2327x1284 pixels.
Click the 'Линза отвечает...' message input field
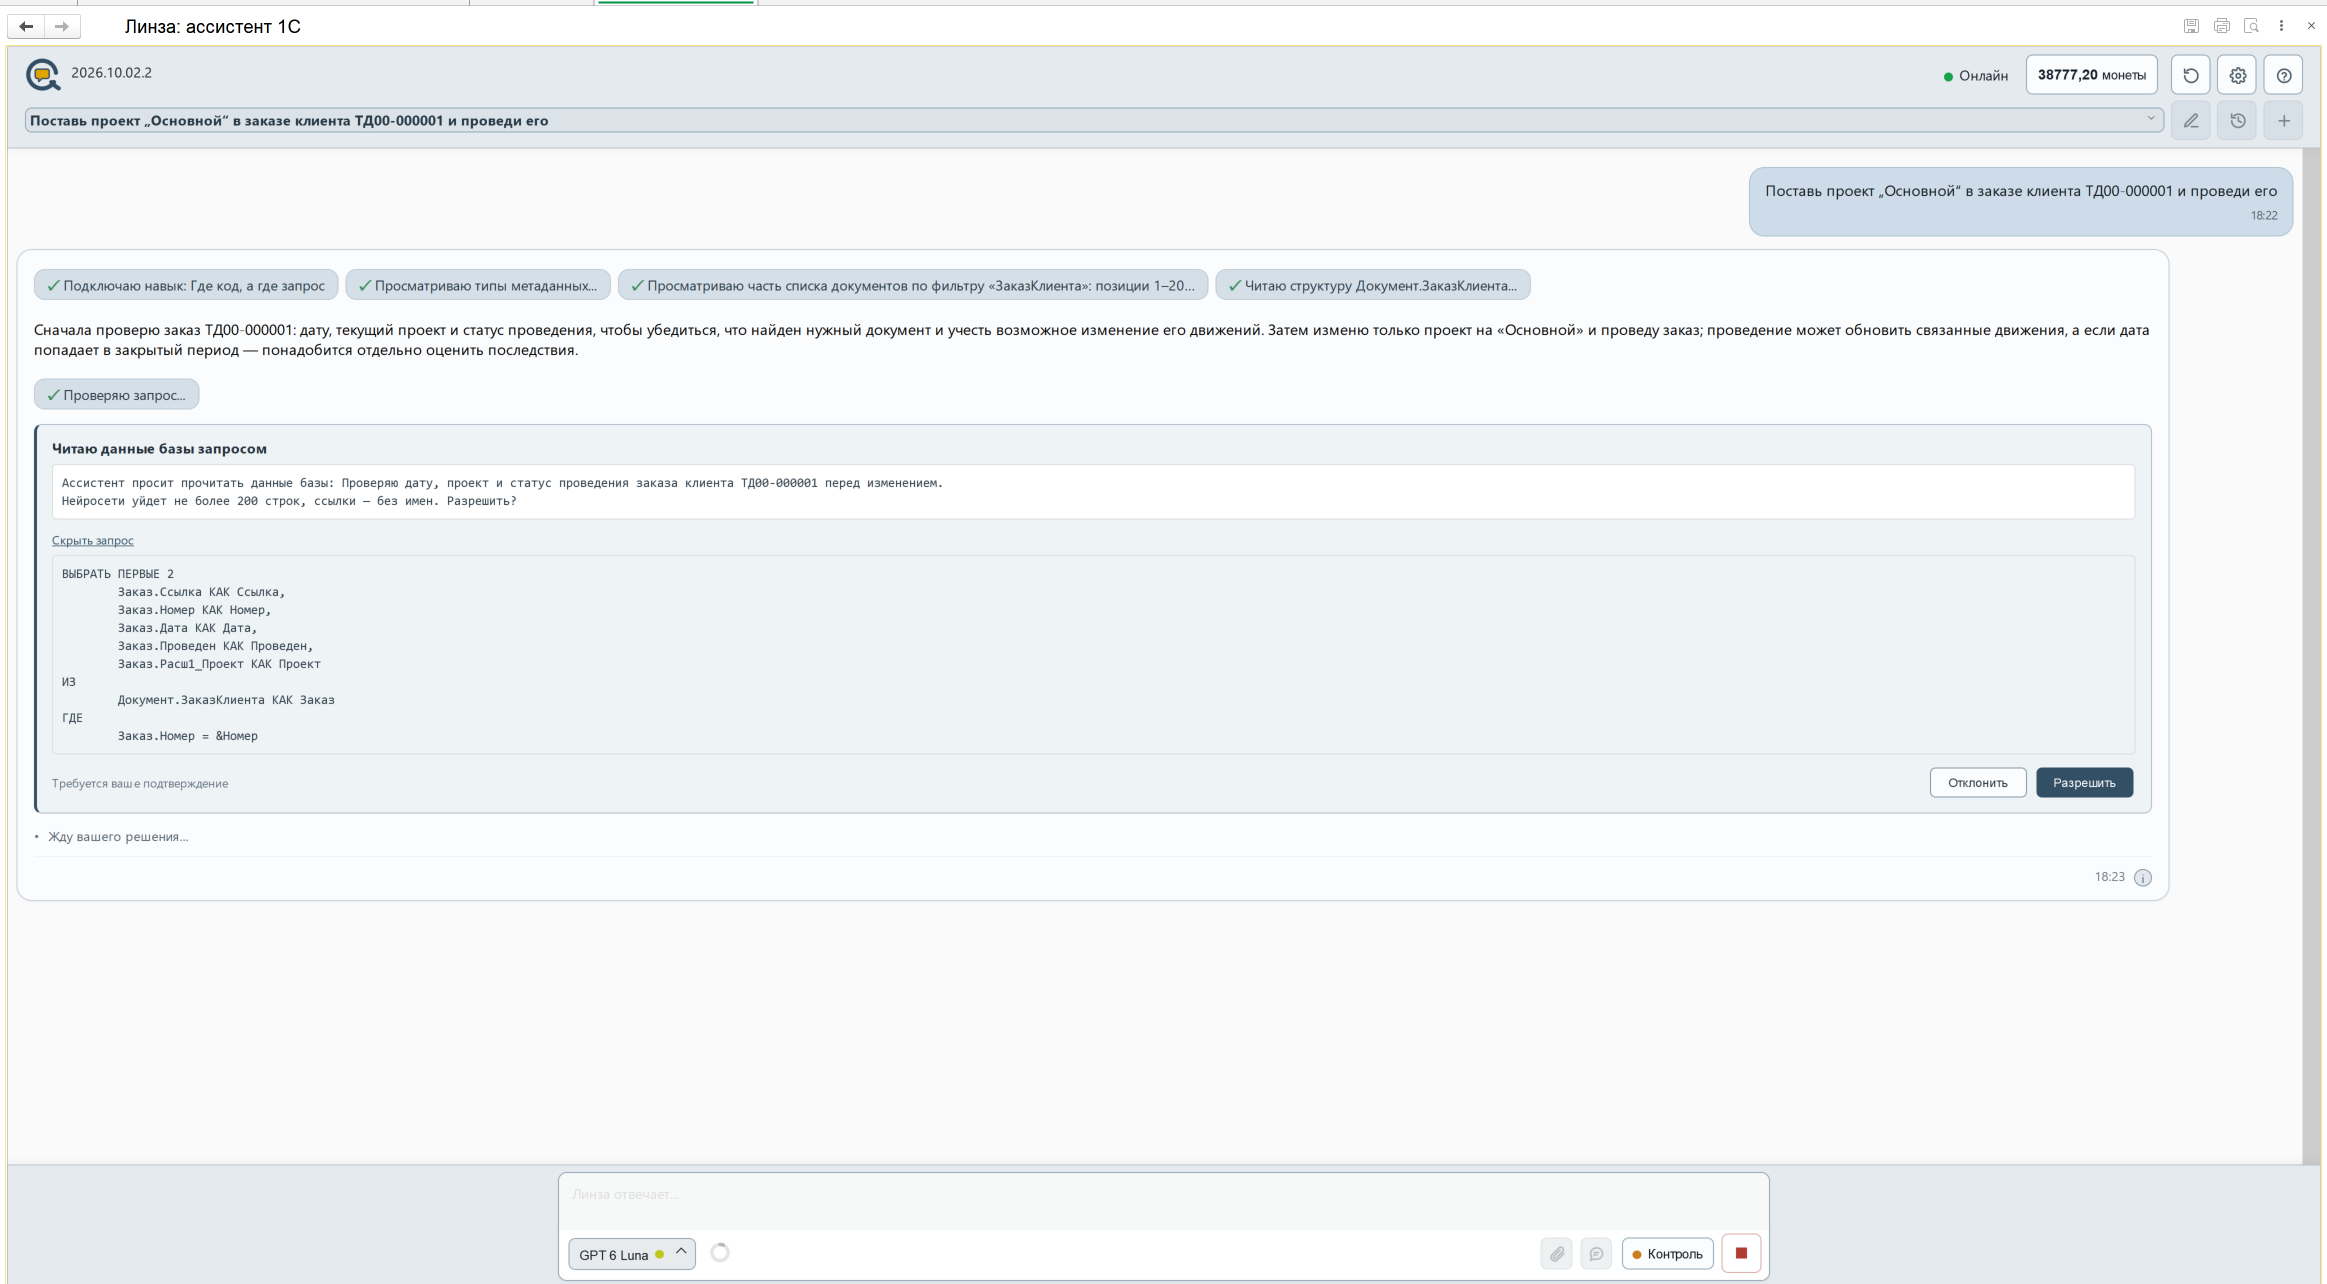(x=1163, y=1201)
